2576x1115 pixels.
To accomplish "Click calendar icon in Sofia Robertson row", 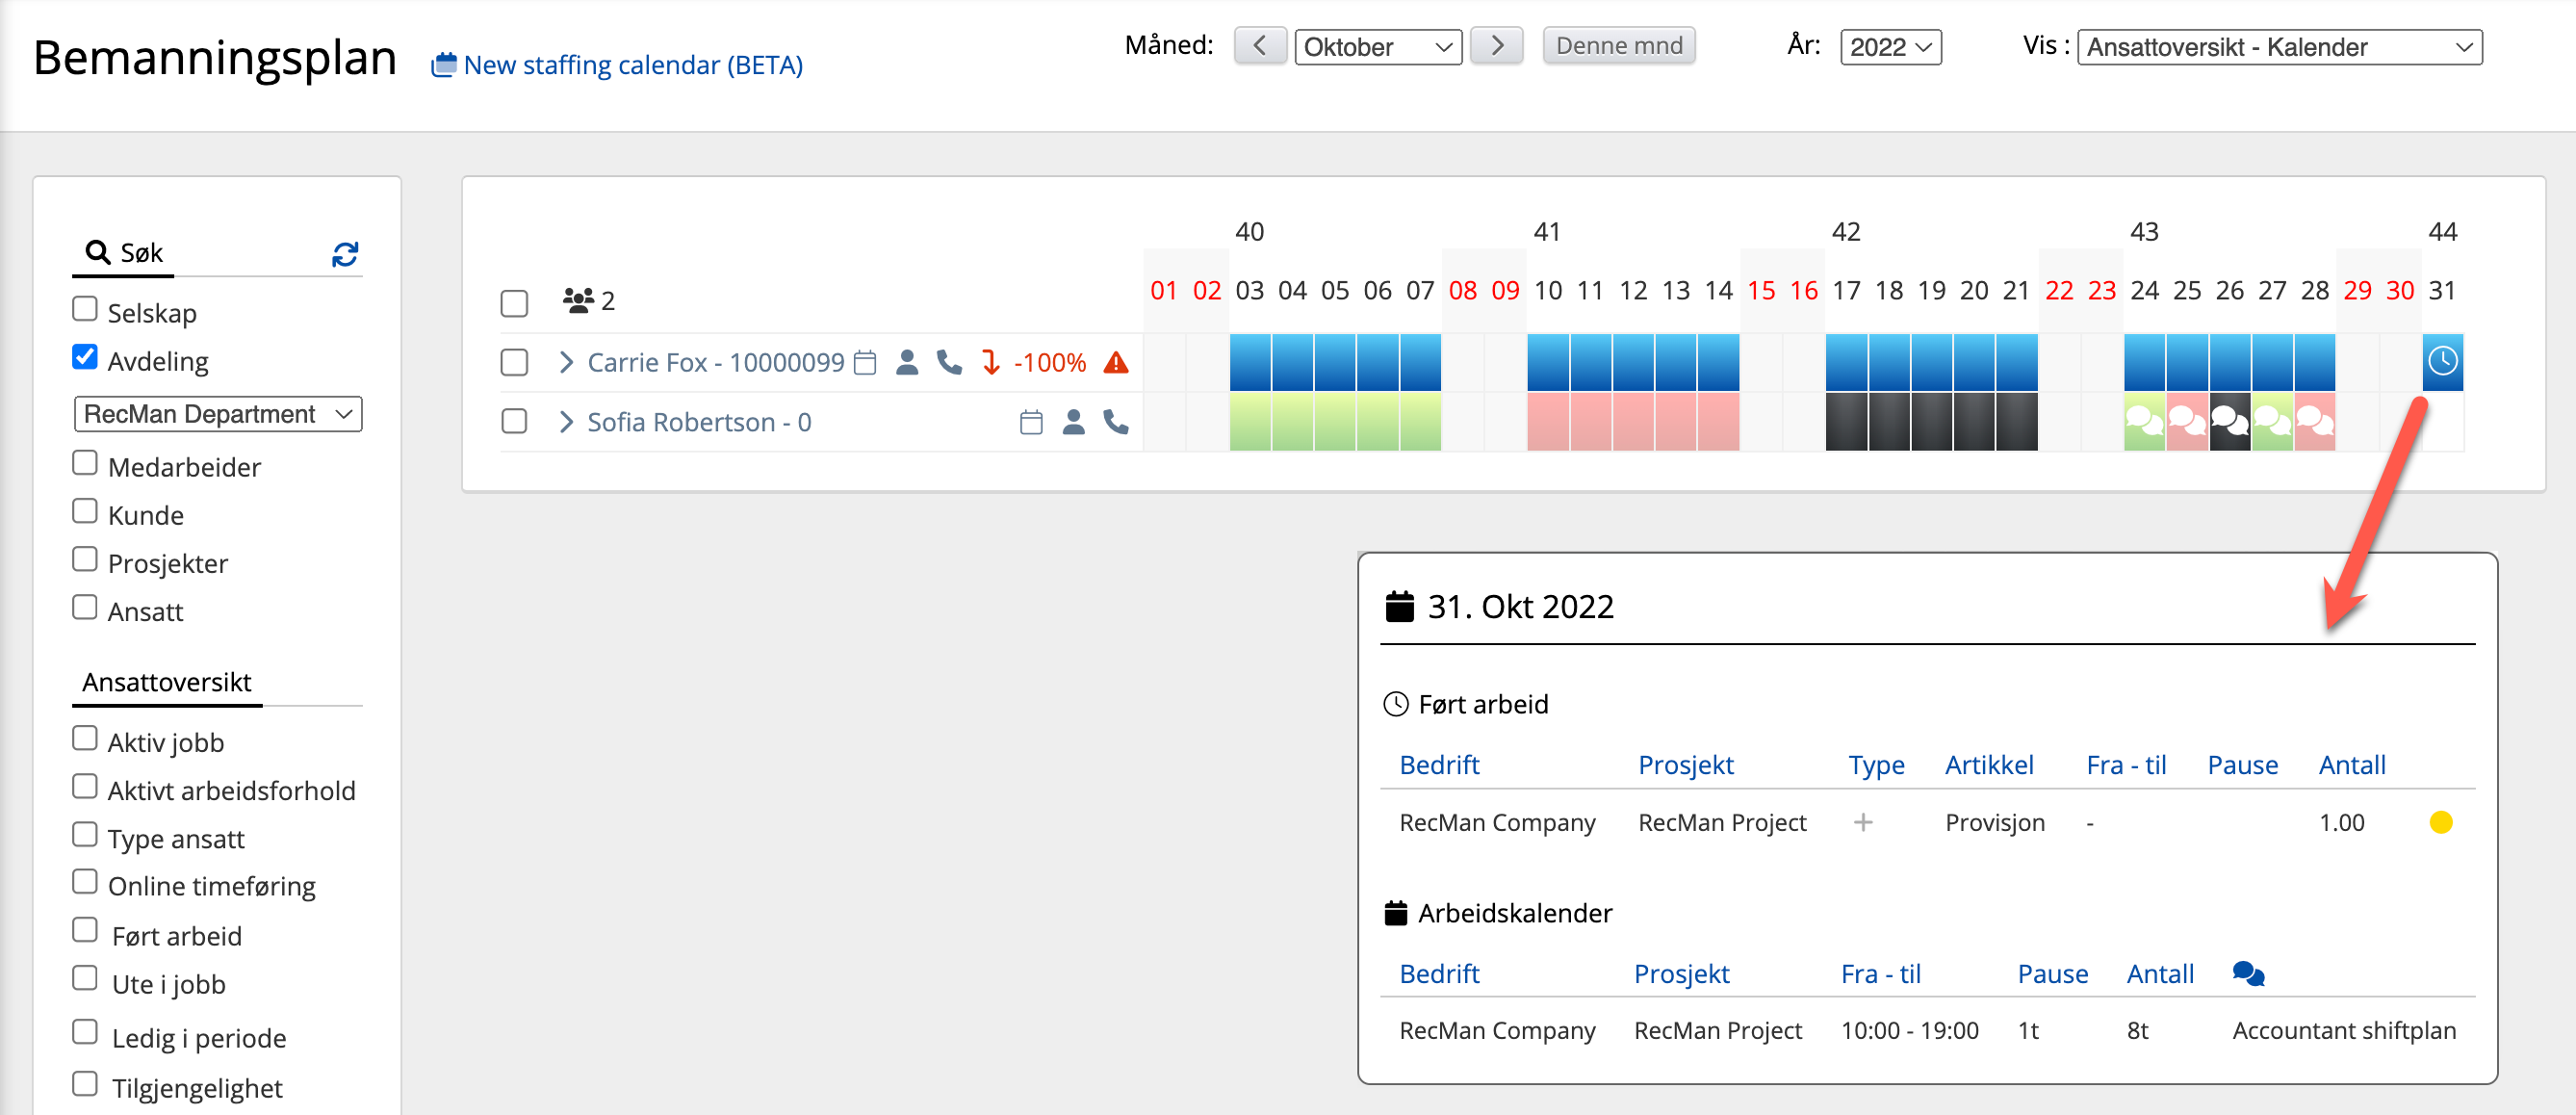I will pyautogui.click(x=1031, y=422).
